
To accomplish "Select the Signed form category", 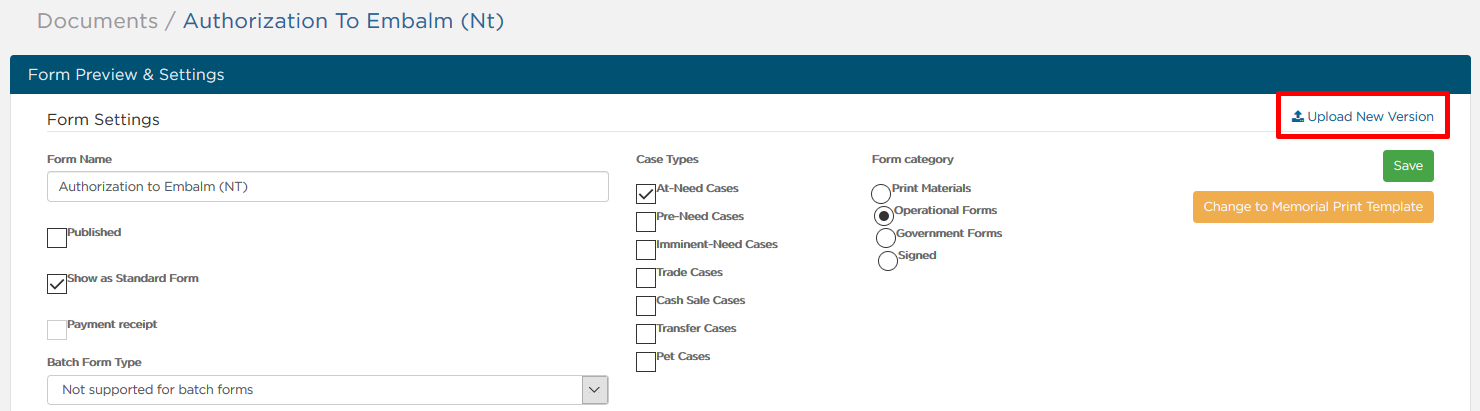I will point(888,261).
